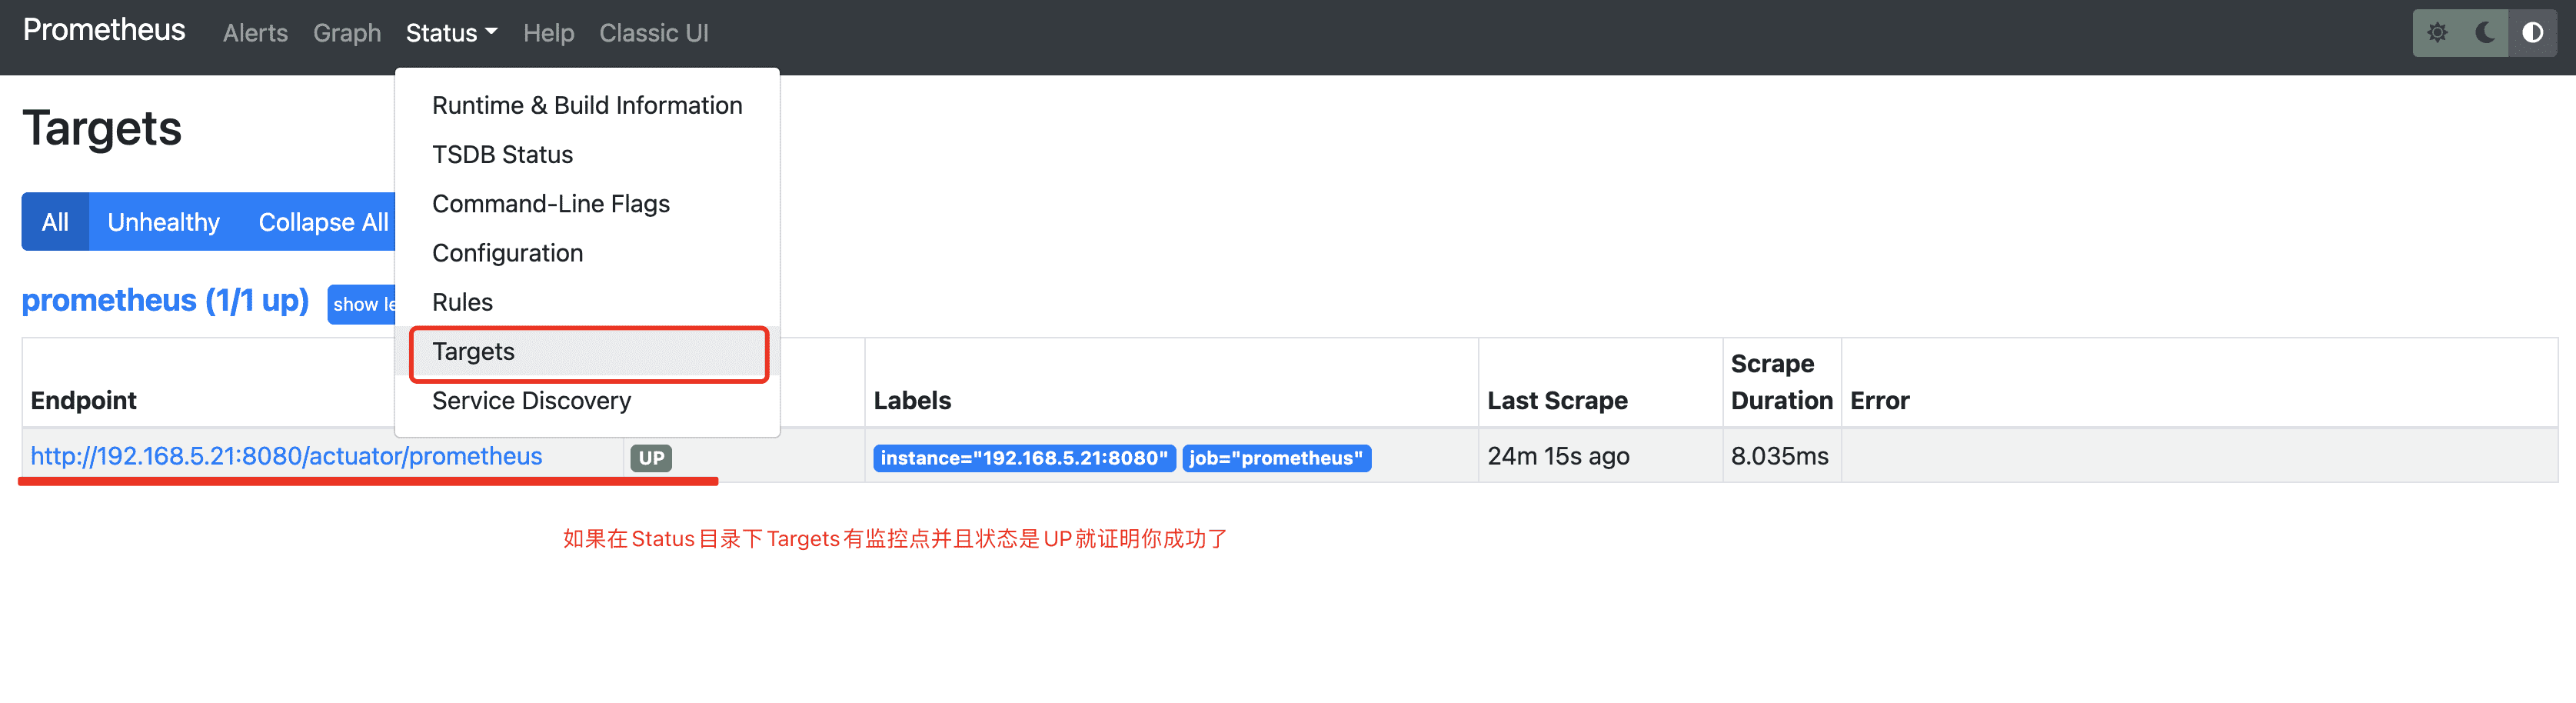Switch to Classic UI
Viewport: 2576px width, 703px height.
tap(654, 33)
